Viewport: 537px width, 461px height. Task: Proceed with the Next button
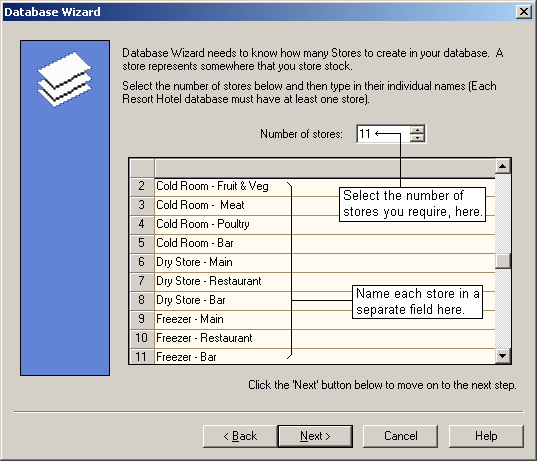315,436
